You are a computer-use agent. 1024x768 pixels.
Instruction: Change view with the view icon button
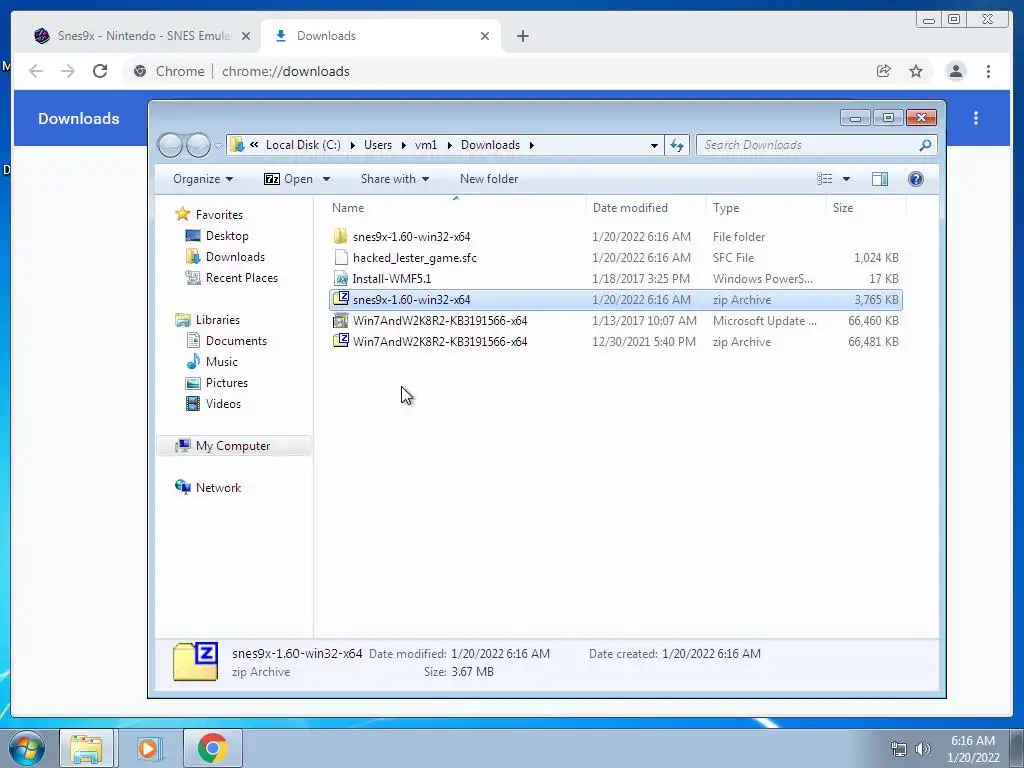(824, 179)
